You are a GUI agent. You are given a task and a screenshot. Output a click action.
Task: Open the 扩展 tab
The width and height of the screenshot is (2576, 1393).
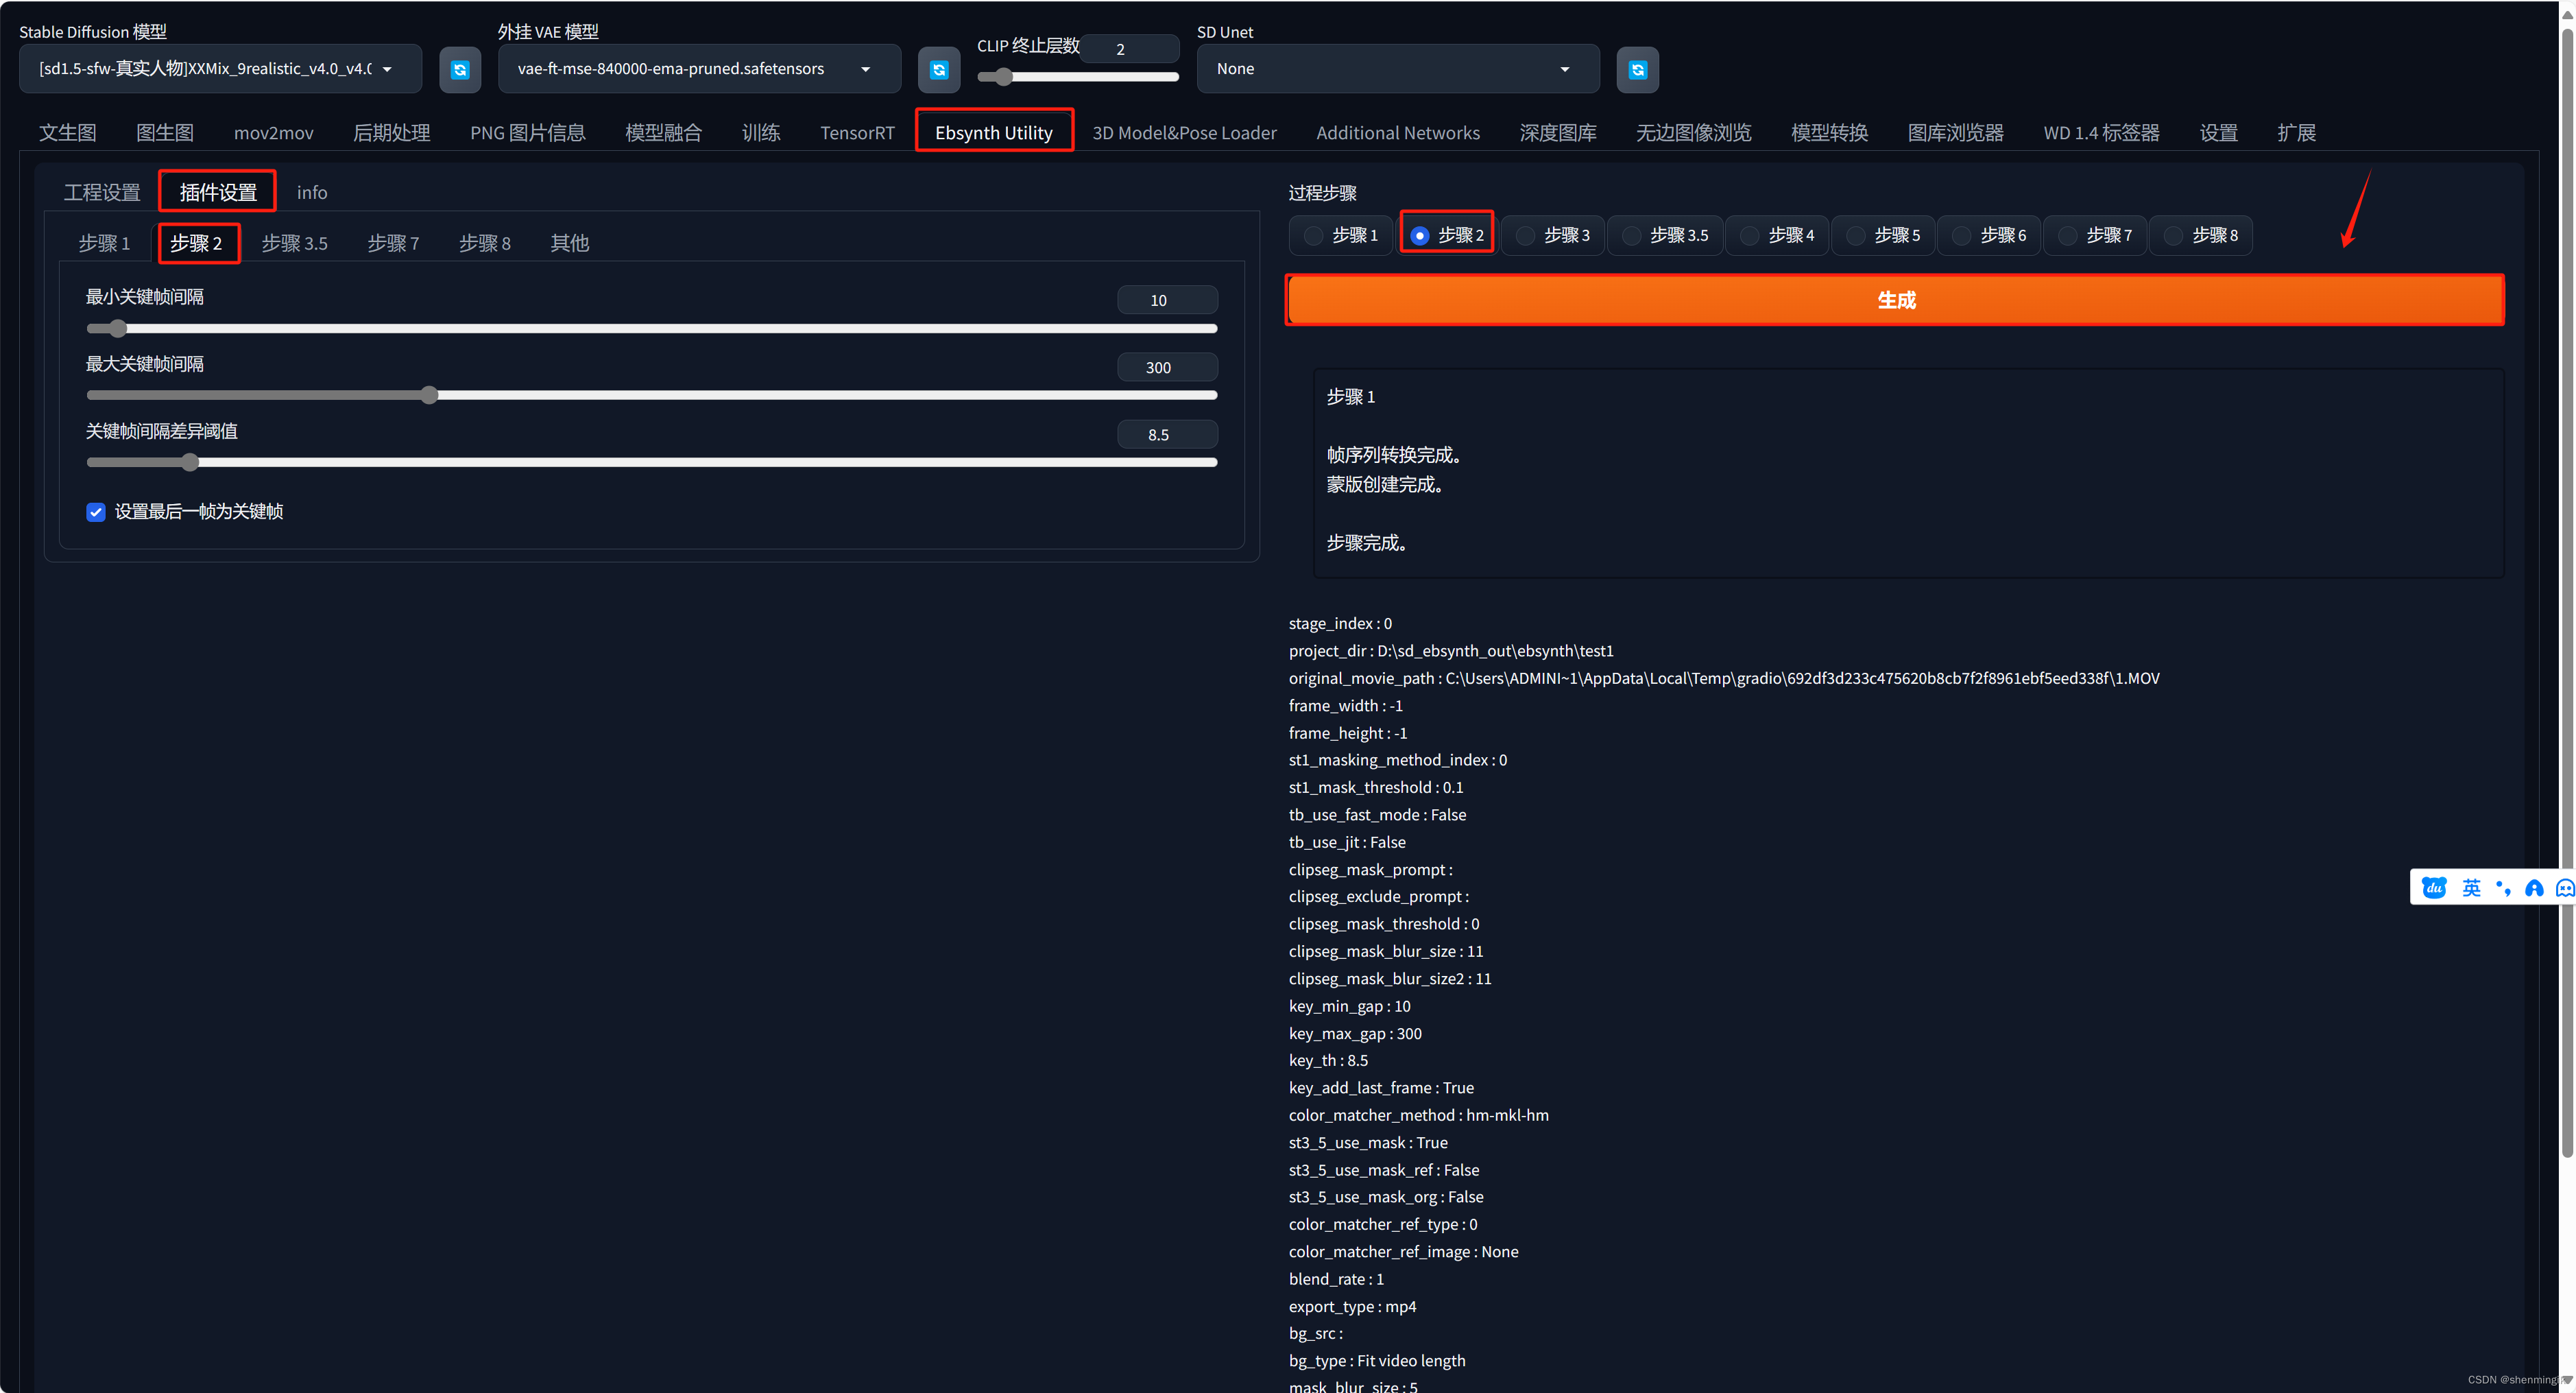[2297, 133]
